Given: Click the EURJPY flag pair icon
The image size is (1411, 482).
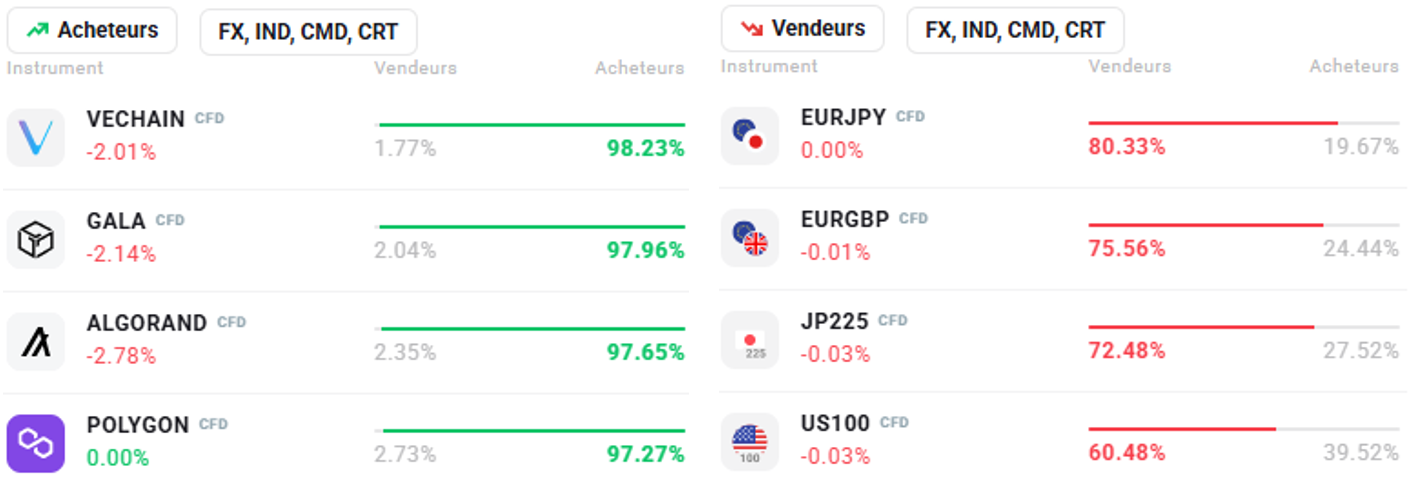Looking at the screenshot, I should [749, 136].
